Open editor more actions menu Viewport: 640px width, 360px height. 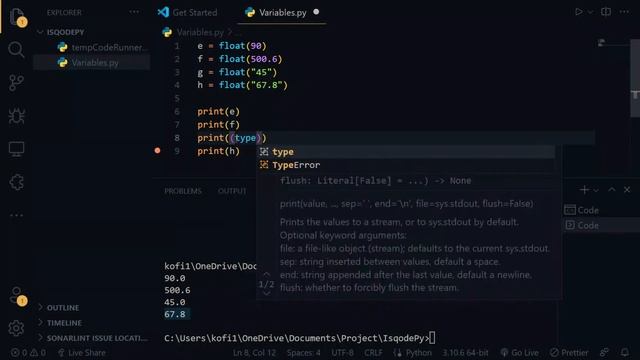point(624,12)
